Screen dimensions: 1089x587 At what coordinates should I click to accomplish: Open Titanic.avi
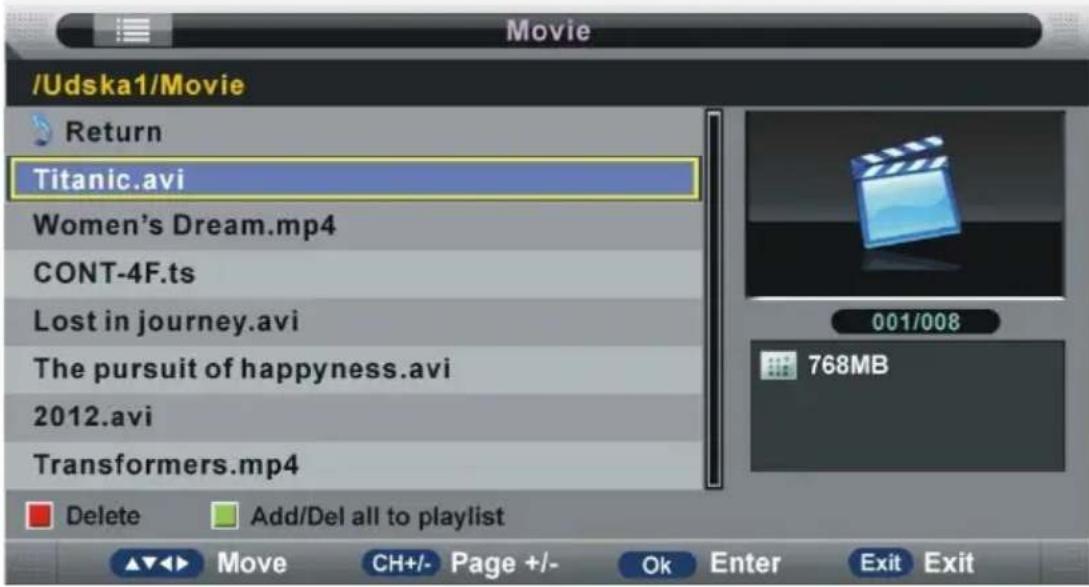354,179
